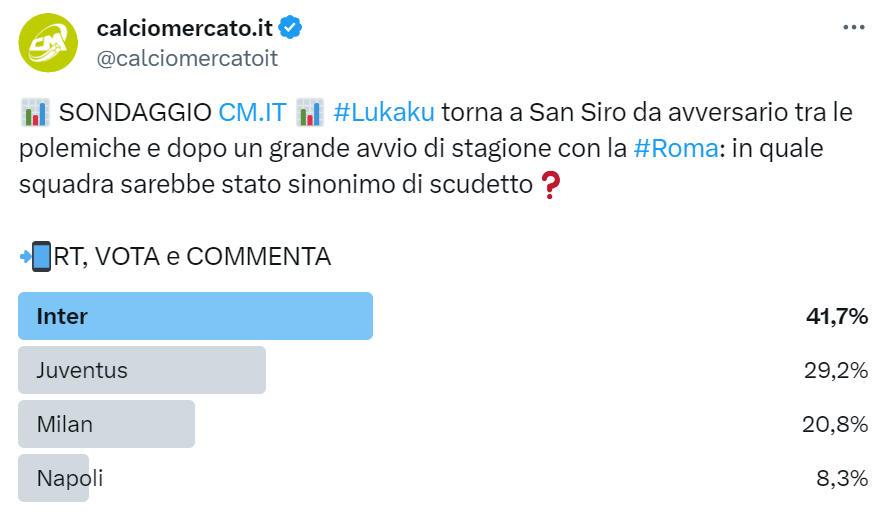Click the 8,3% Napoli percentage
The image size is (886, 514).
[x=841, y=478]
